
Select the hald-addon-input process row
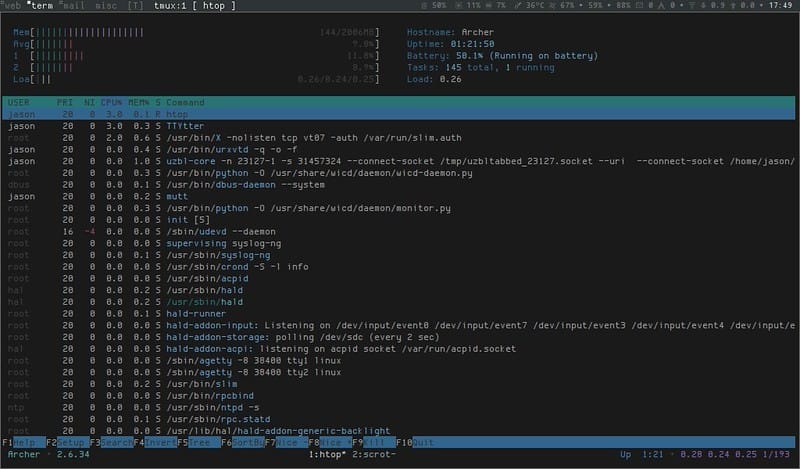[x=398, y=326]
